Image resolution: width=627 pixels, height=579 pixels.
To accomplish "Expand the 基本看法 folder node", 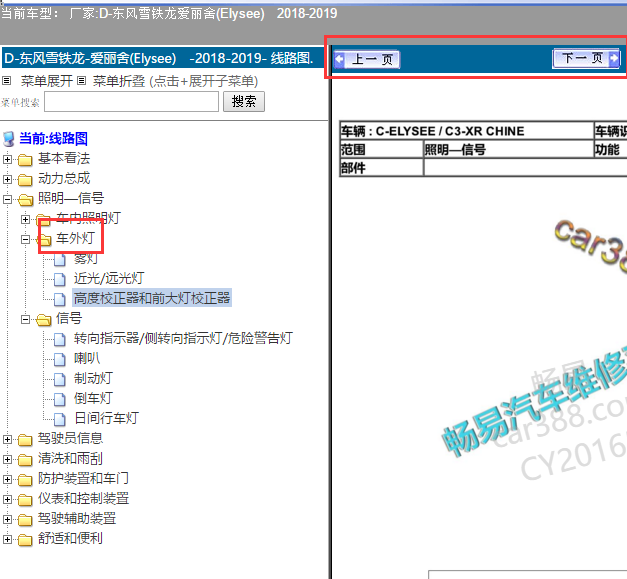I will [x=7, y=159].
